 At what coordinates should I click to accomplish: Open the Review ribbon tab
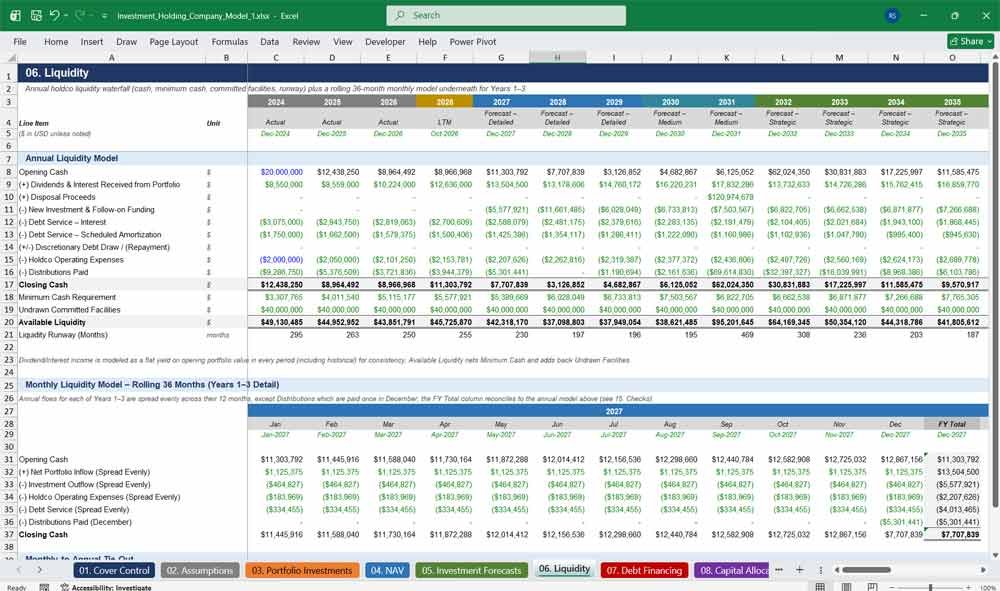(306, 41)
